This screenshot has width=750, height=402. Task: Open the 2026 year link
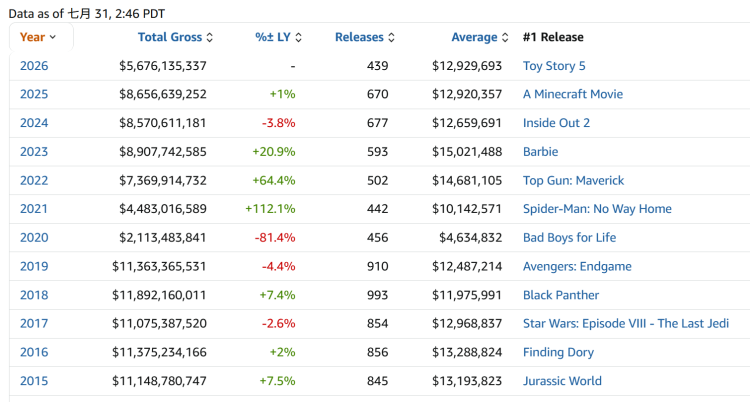tap(34, 66)
